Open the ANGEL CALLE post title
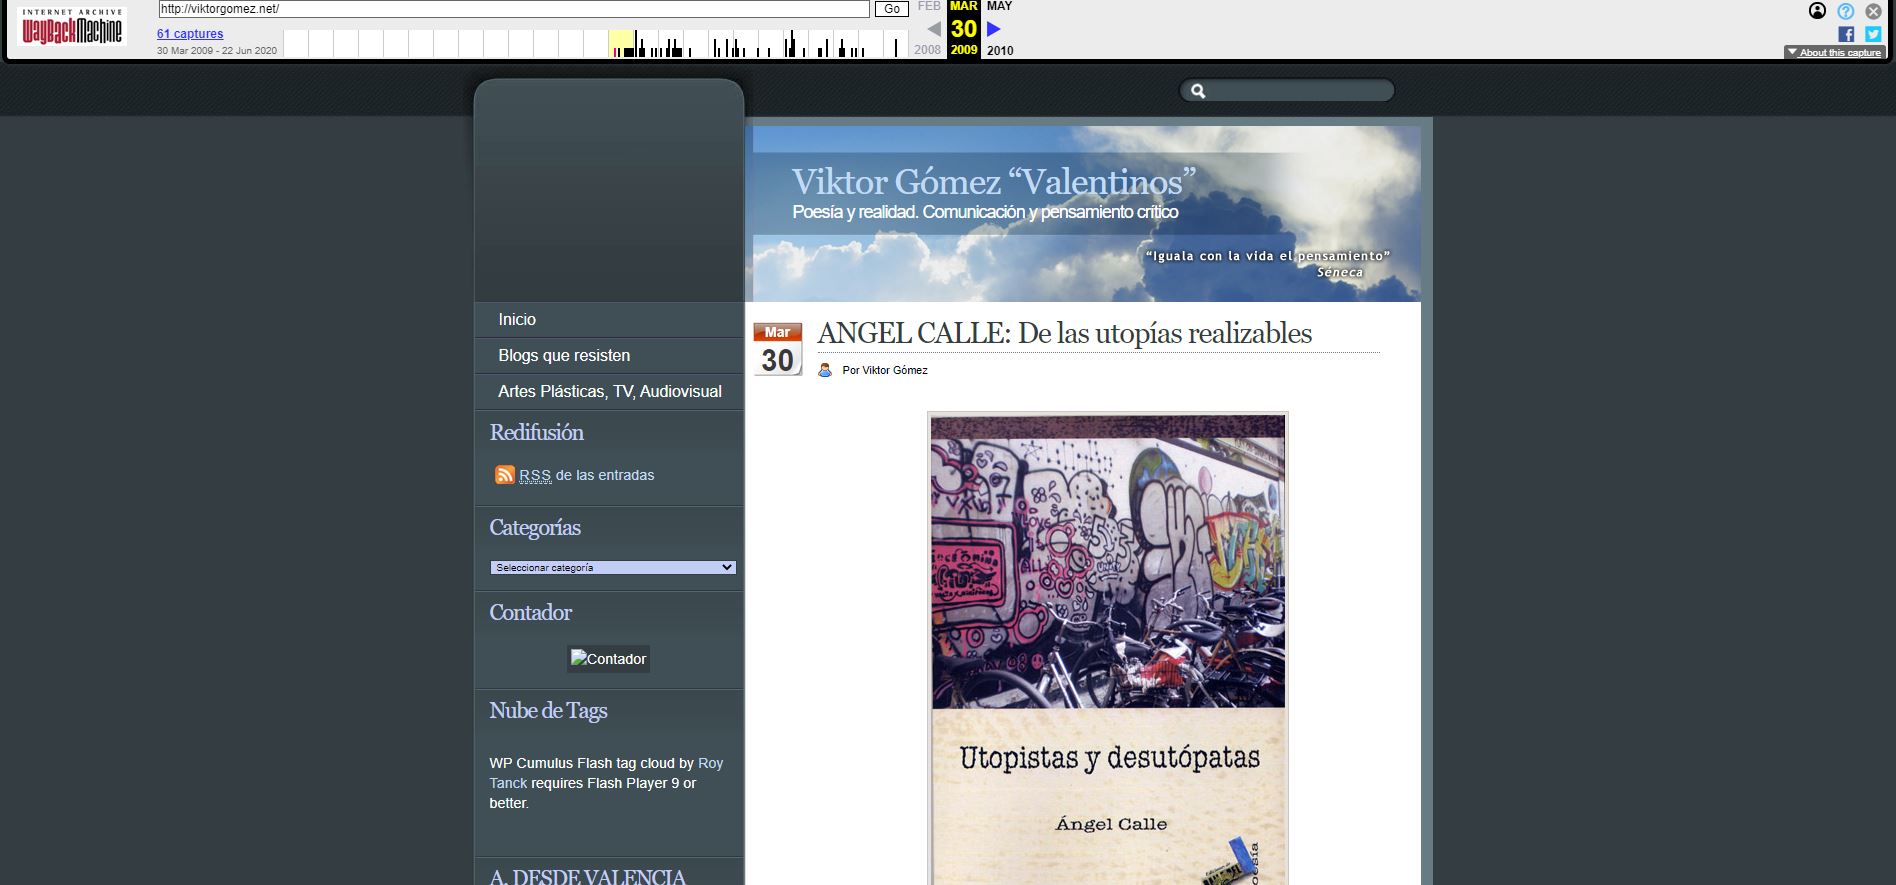Viewport: 1896px width, 885px height. click(x=1064, y=333)
